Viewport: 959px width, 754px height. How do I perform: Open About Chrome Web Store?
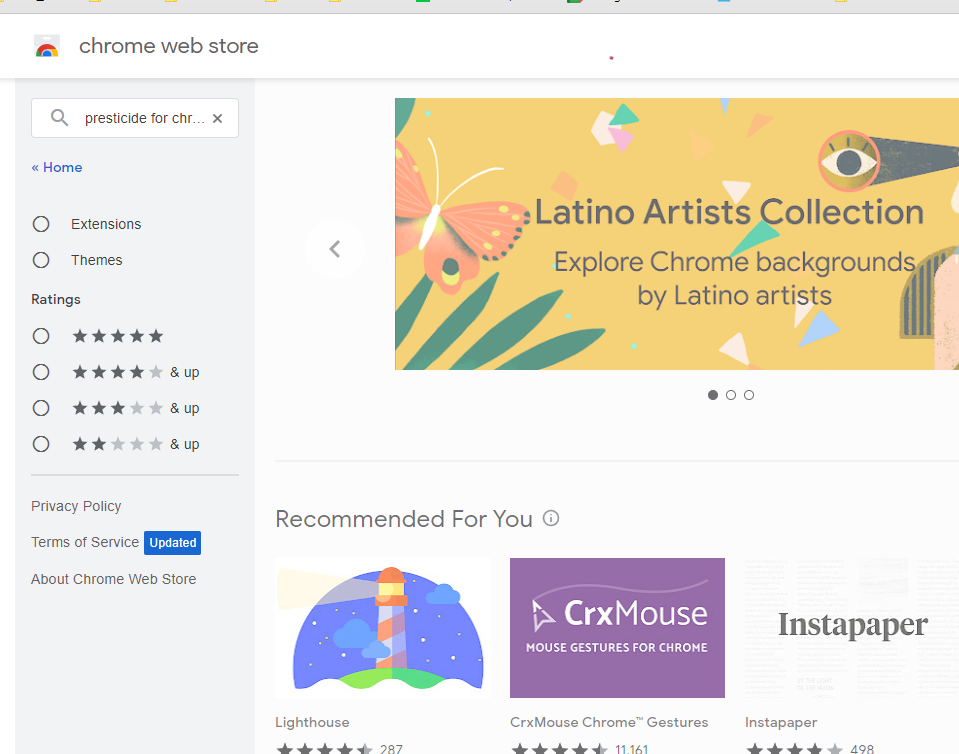coord(114,579)
